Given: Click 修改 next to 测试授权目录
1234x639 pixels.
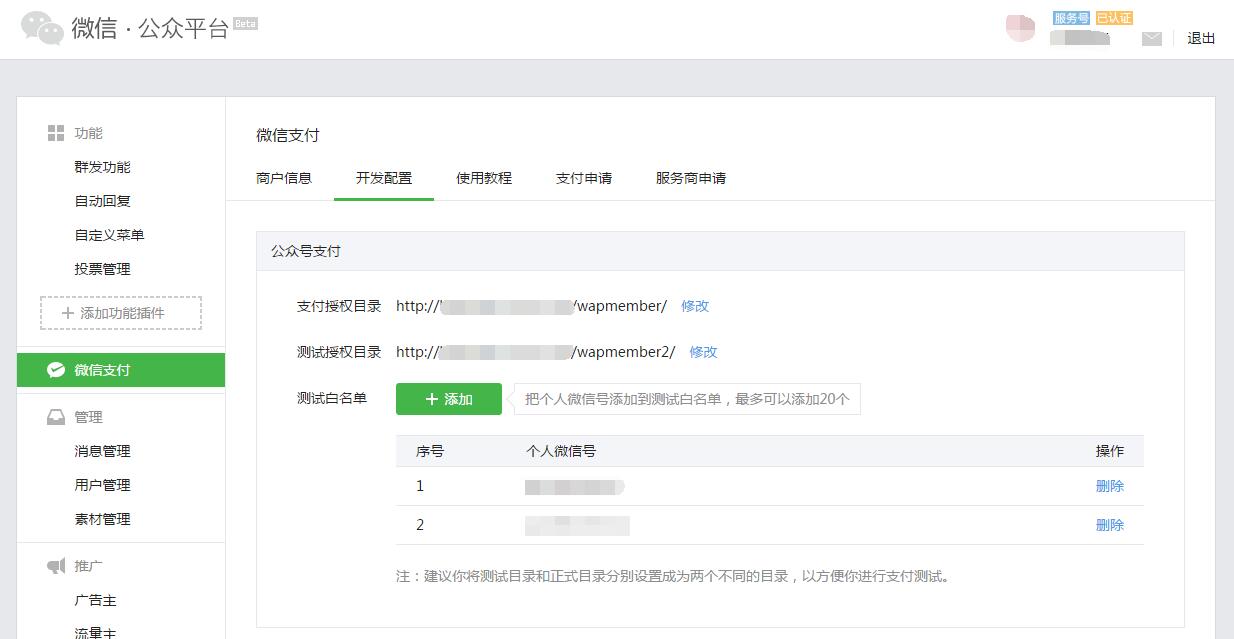Looking at the screenshot, I should tap(703, 352).
